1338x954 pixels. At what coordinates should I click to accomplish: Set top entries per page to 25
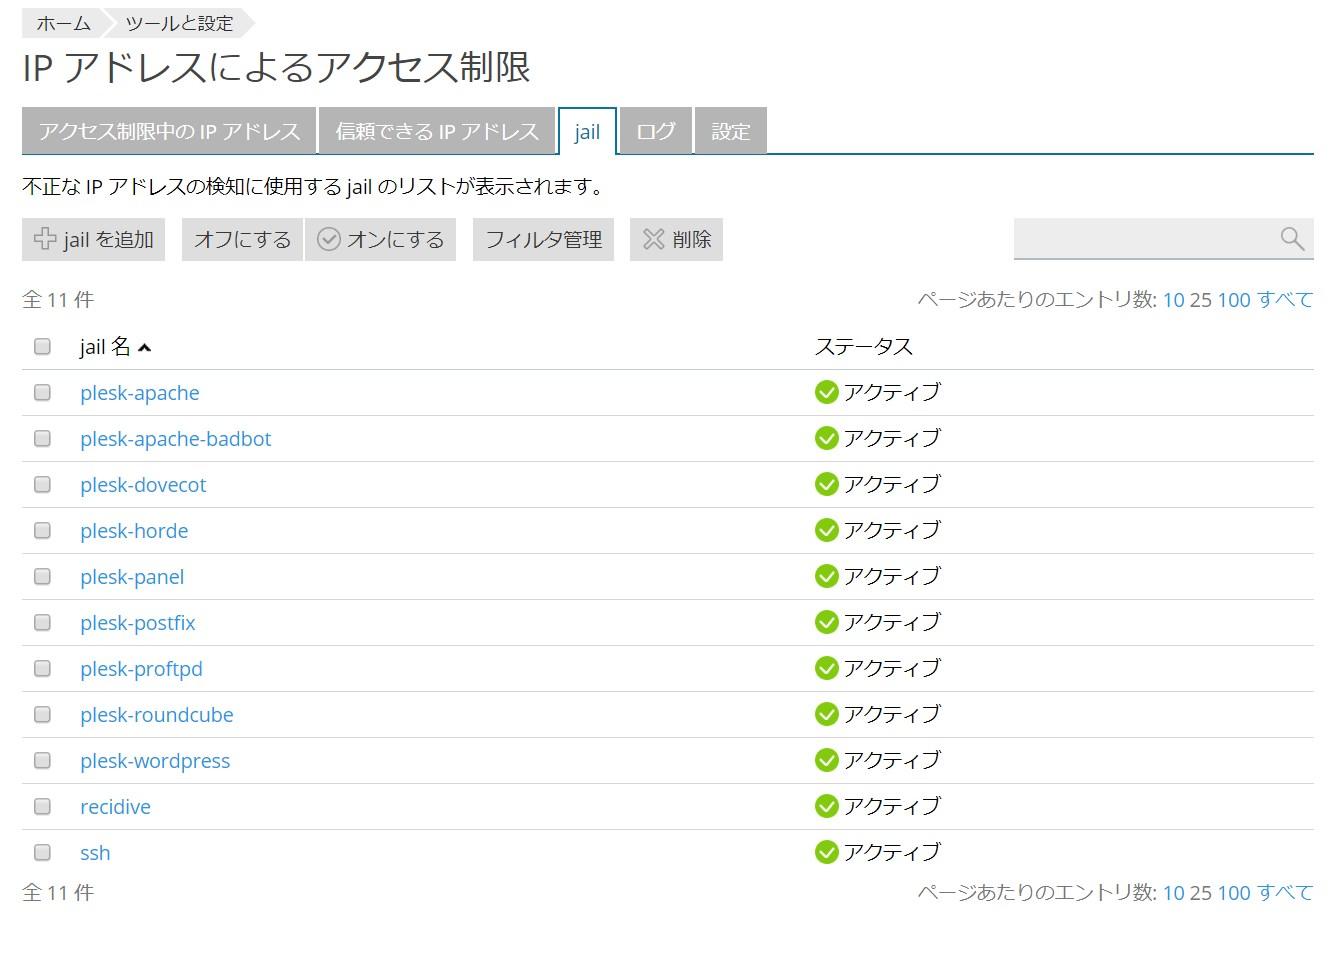[x=1200, y=300]
